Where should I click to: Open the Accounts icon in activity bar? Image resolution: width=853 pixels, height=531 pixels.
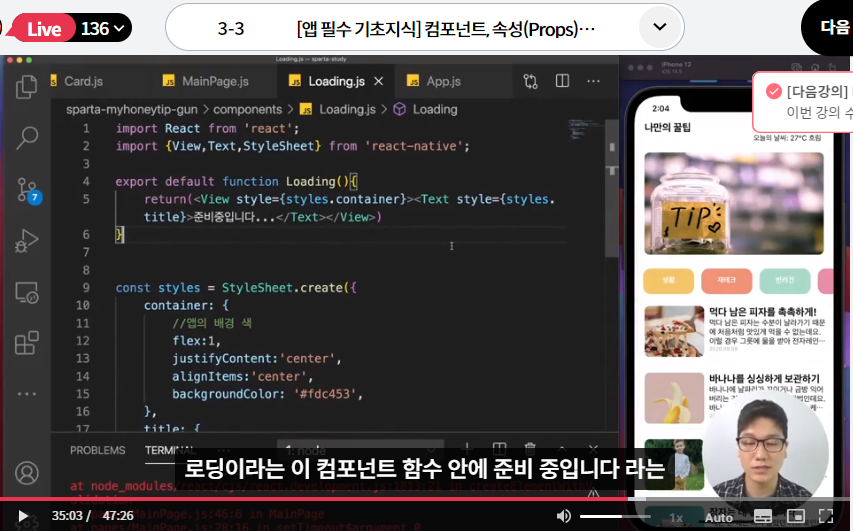26,473
